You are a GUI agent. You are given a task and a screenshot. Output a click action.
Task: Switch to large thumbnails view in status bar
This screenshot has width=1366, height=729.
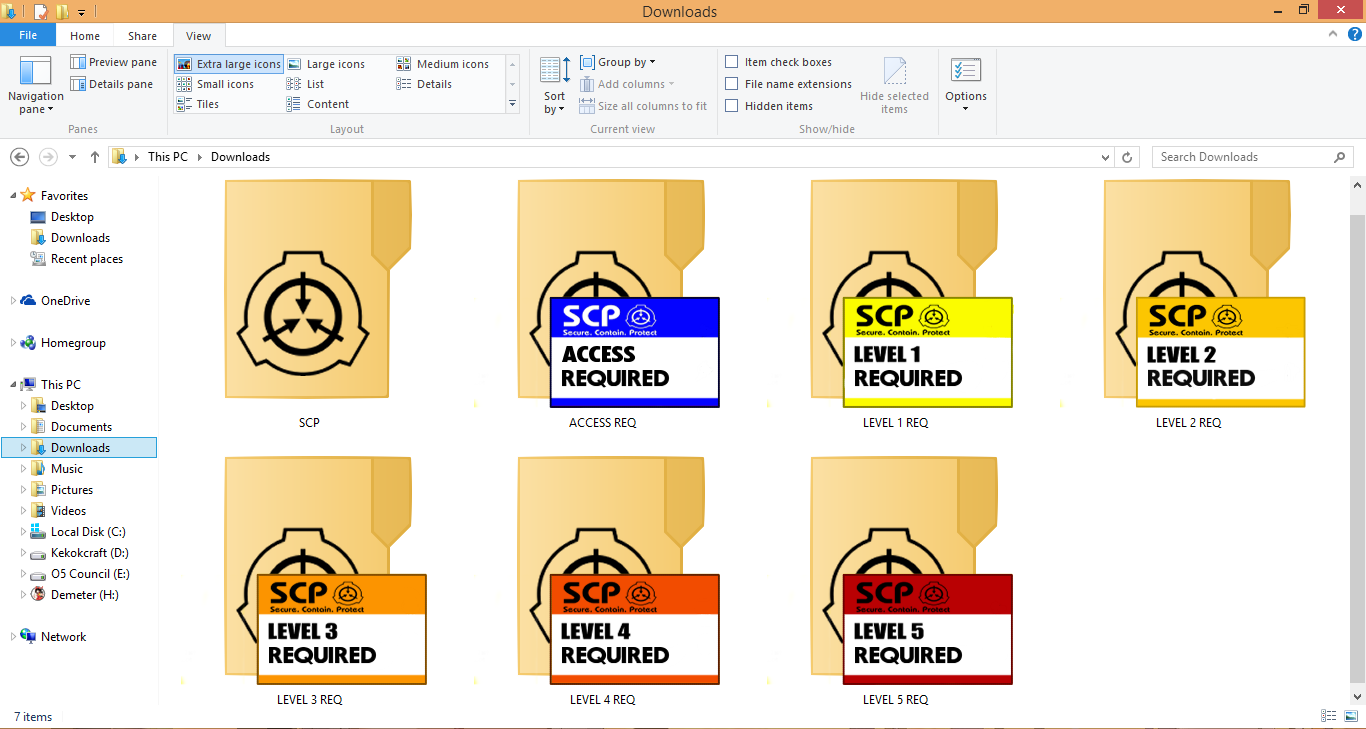1351,716
